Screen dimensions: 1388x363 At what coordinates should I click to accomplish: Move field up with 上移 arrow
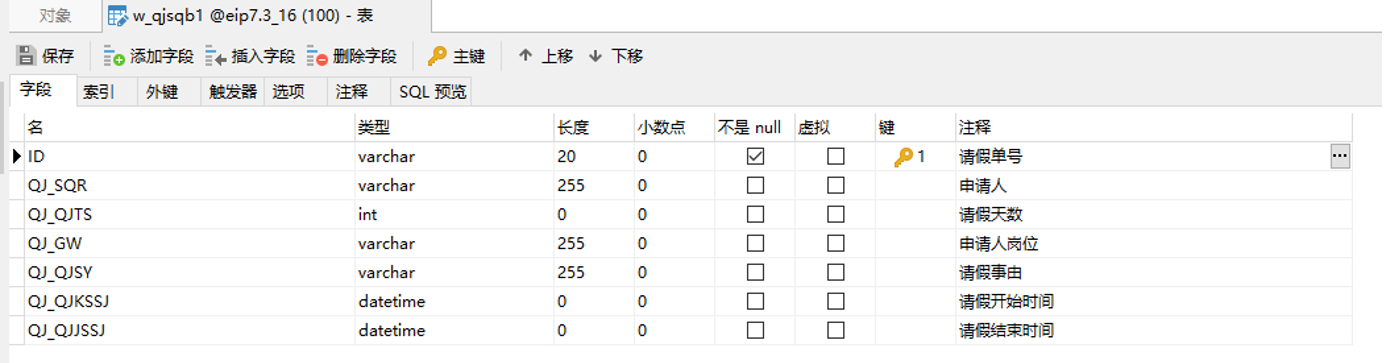(525, 56)
